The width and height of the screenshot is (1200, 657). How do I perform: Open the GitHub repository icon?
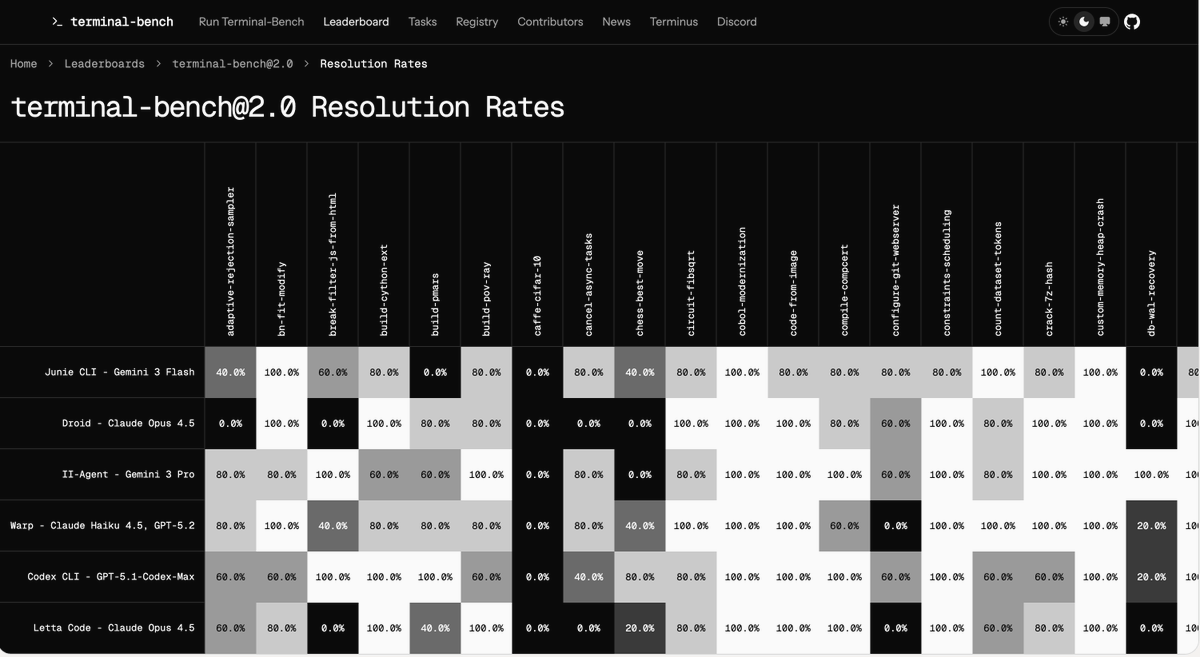pyautogui.click(x=1131, y=21)
